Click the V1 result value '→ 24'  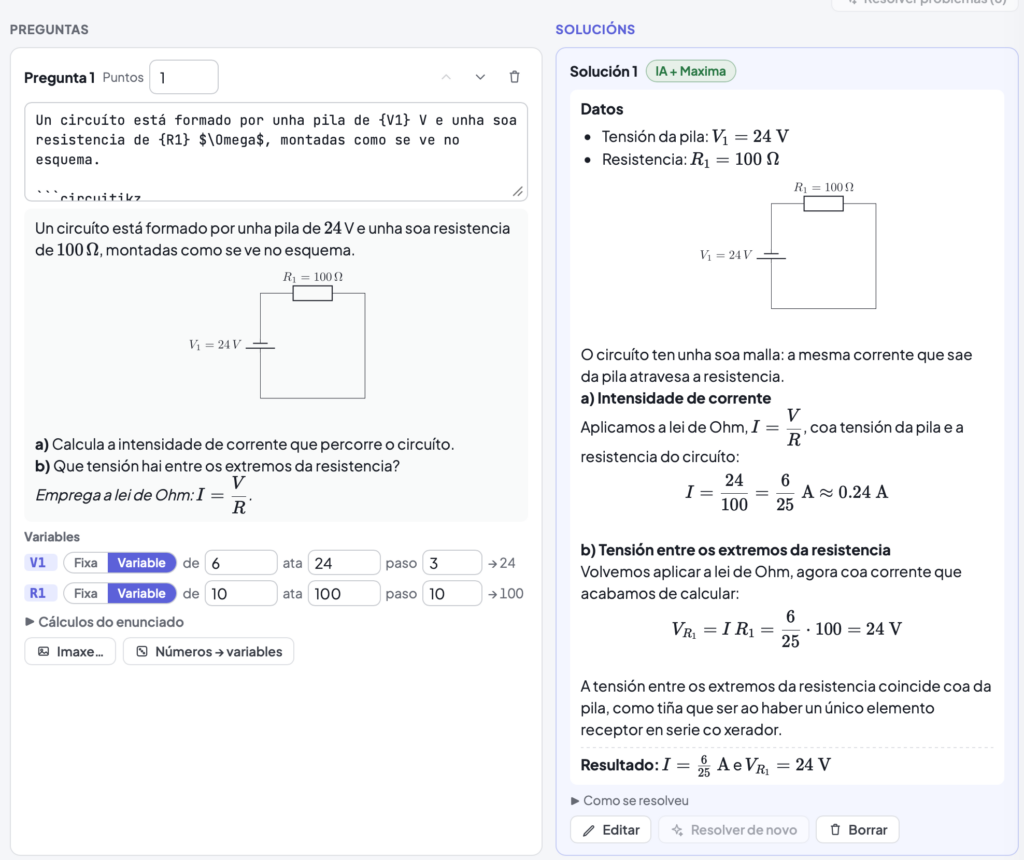pyautogui.click(x=502, y=563)
